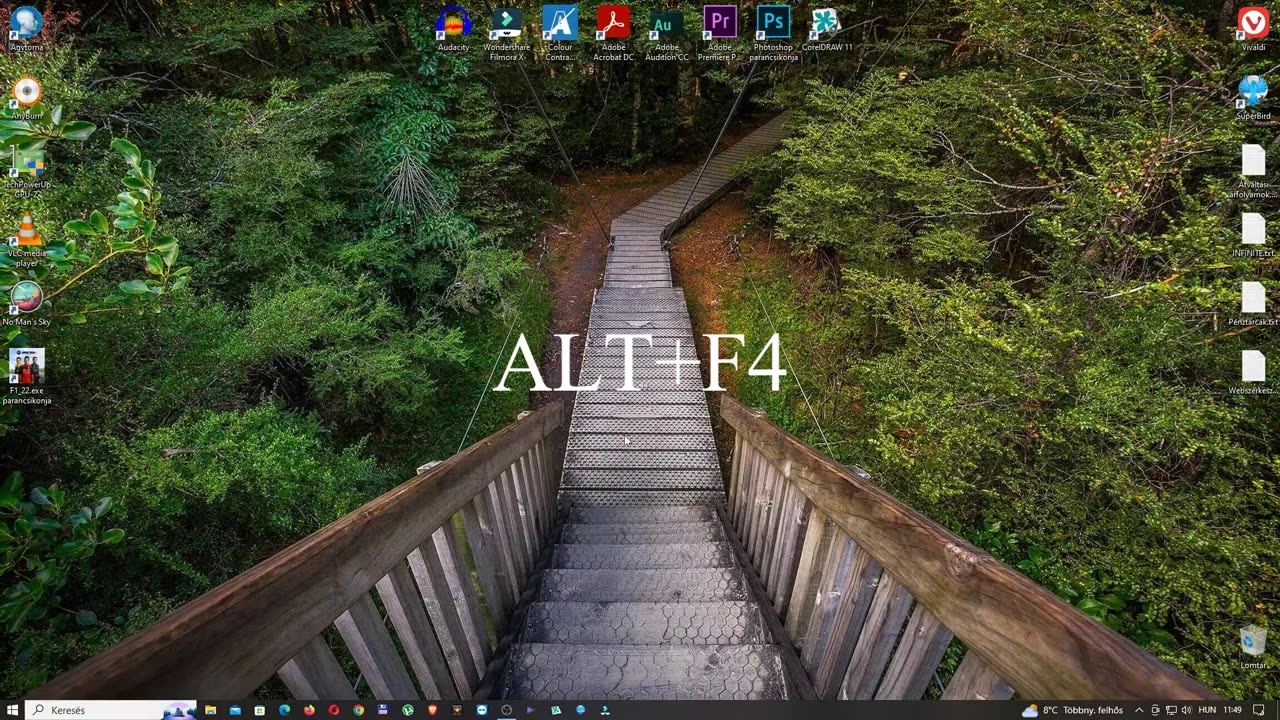
Task: Open the weather widget 8°C Többny. felhős
Action: click(1073, 710)
